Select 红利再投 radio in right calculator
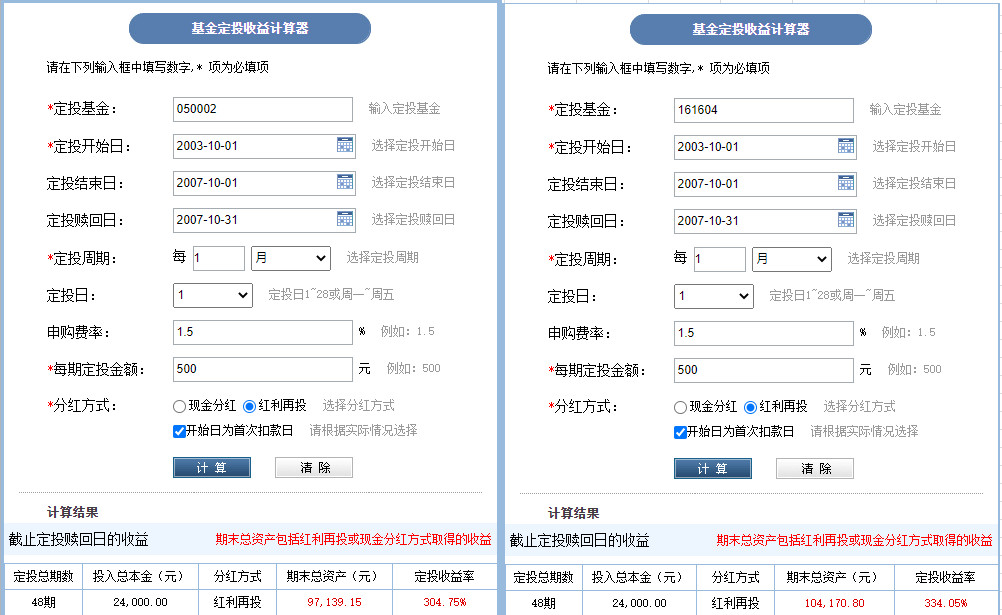The width and height of the screenshot is (1002, 615). point(751,407)
